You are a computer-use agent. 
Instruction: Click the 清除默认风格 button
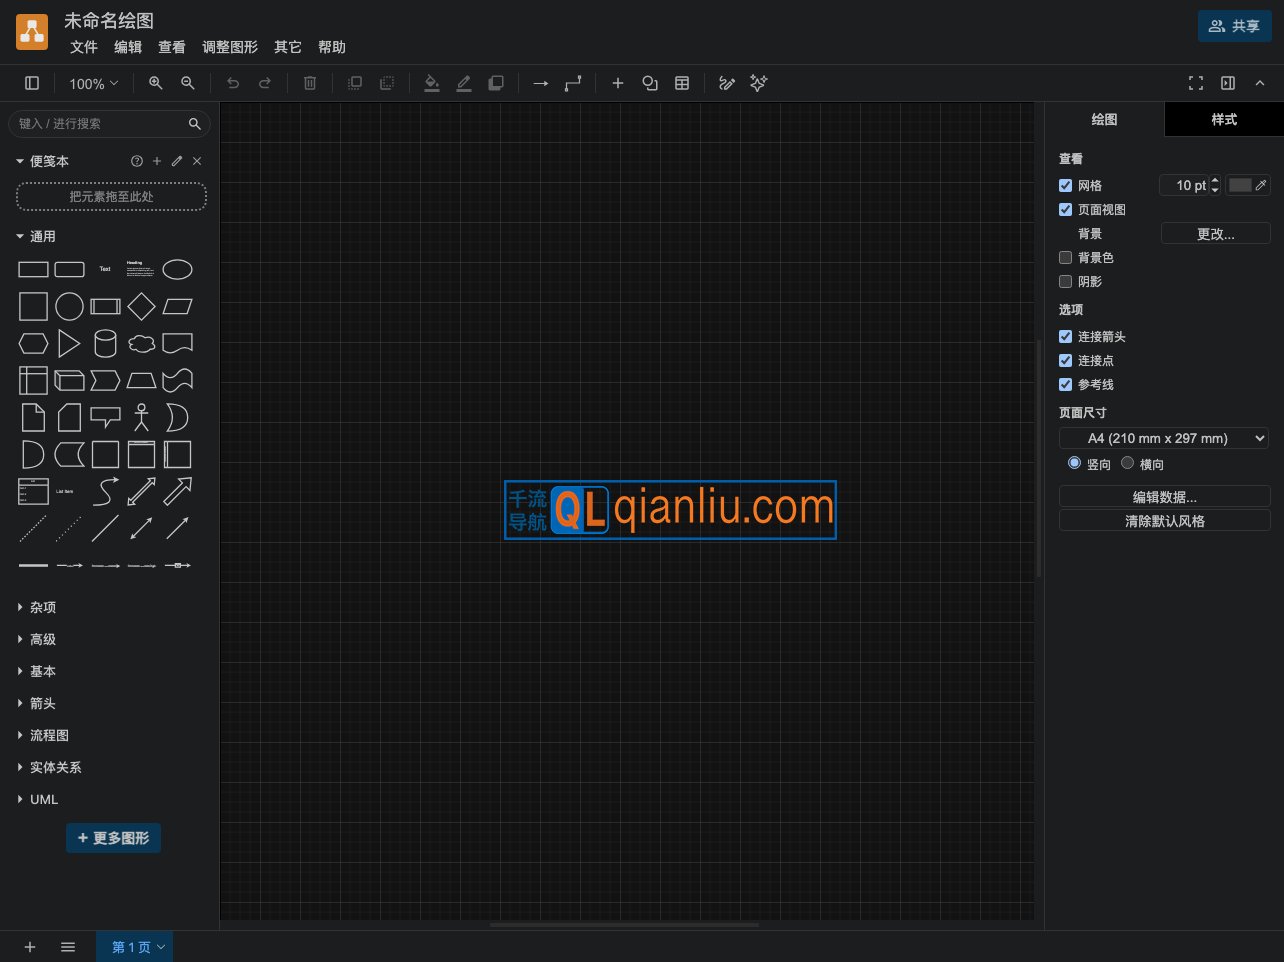pos(1164,520)
